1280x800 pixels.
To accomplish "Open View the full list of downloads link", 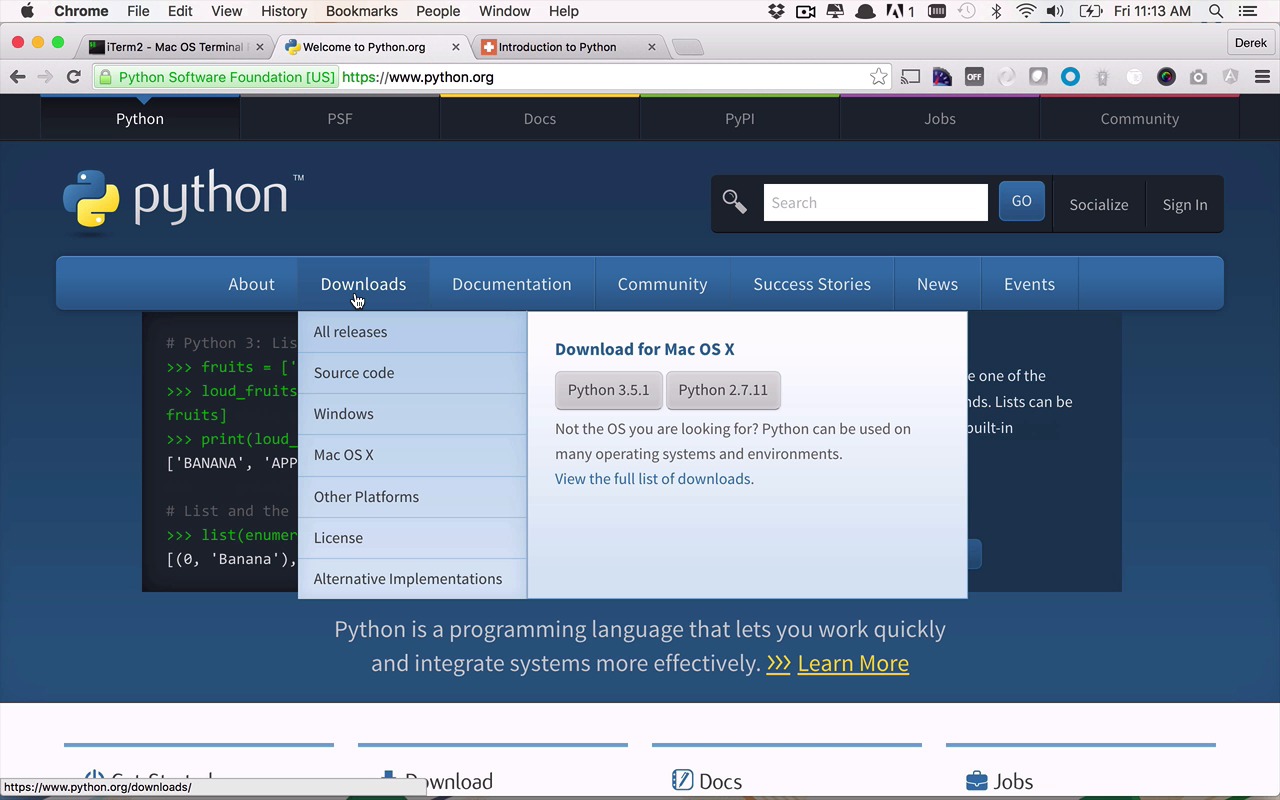I will [x=654, y=479].
